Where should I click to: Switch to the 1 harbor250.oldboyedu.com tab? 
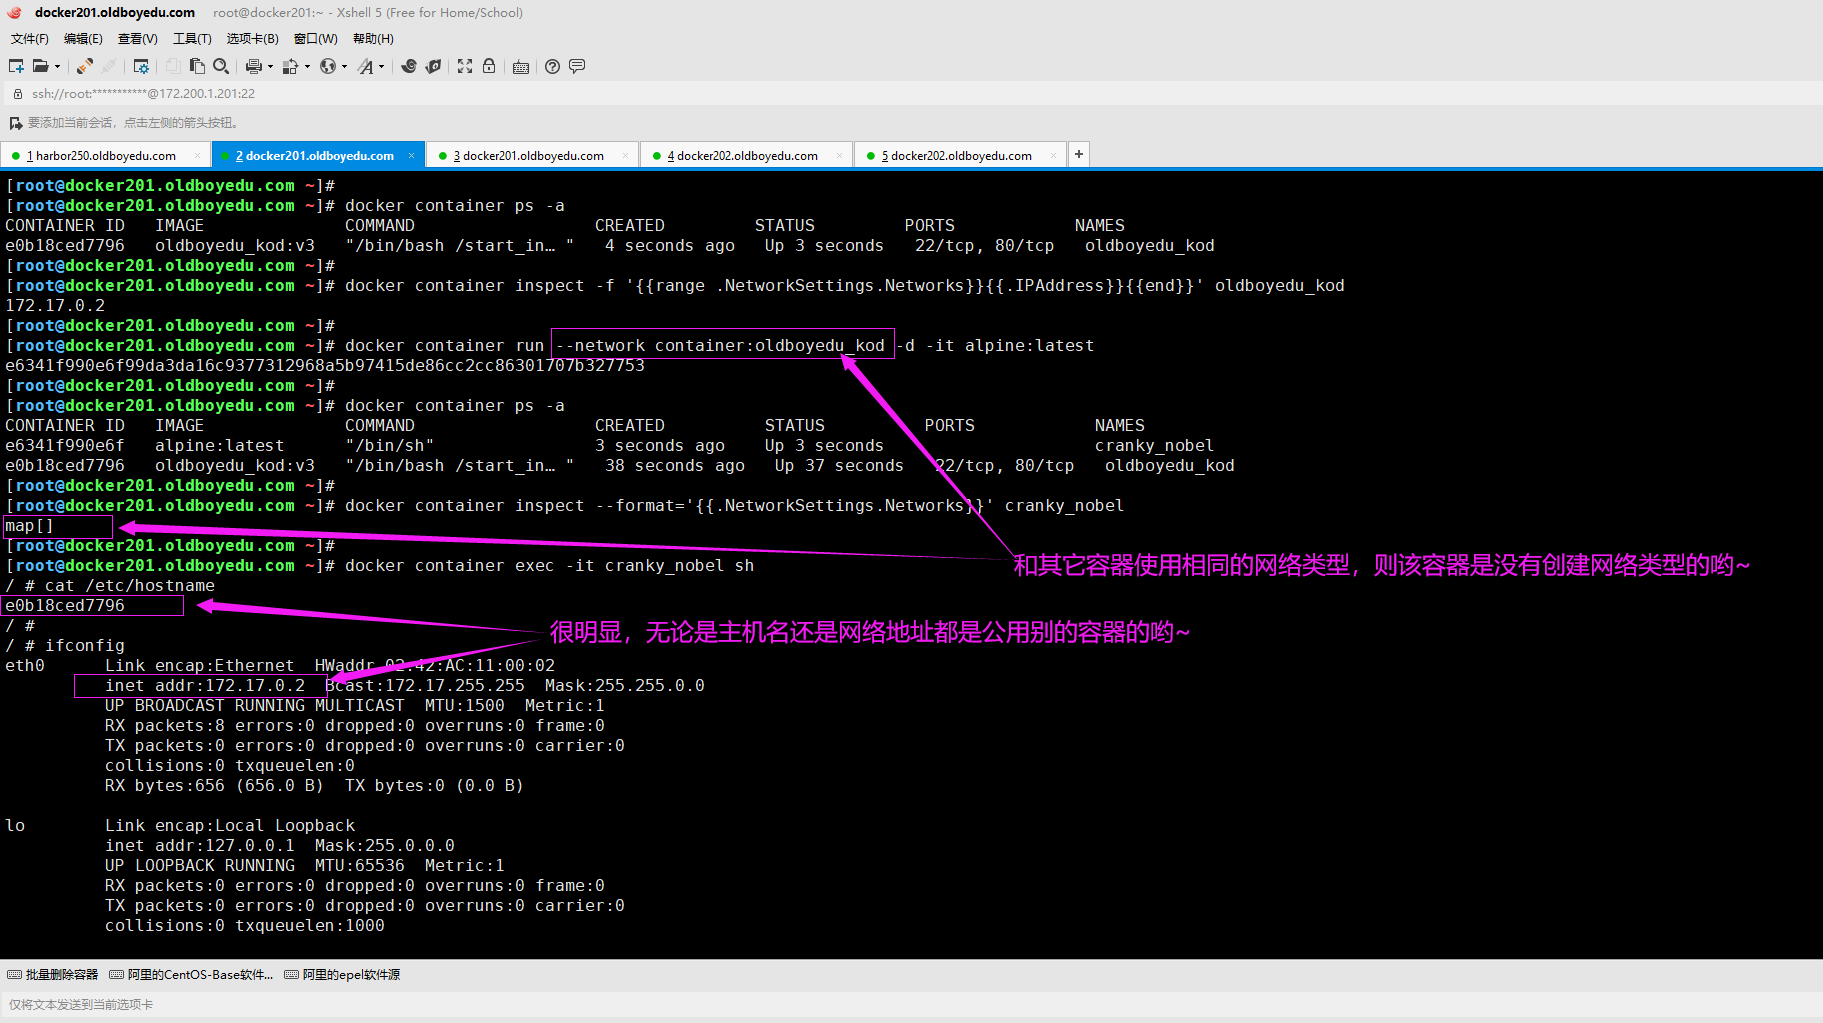click(x=105, y=156)
